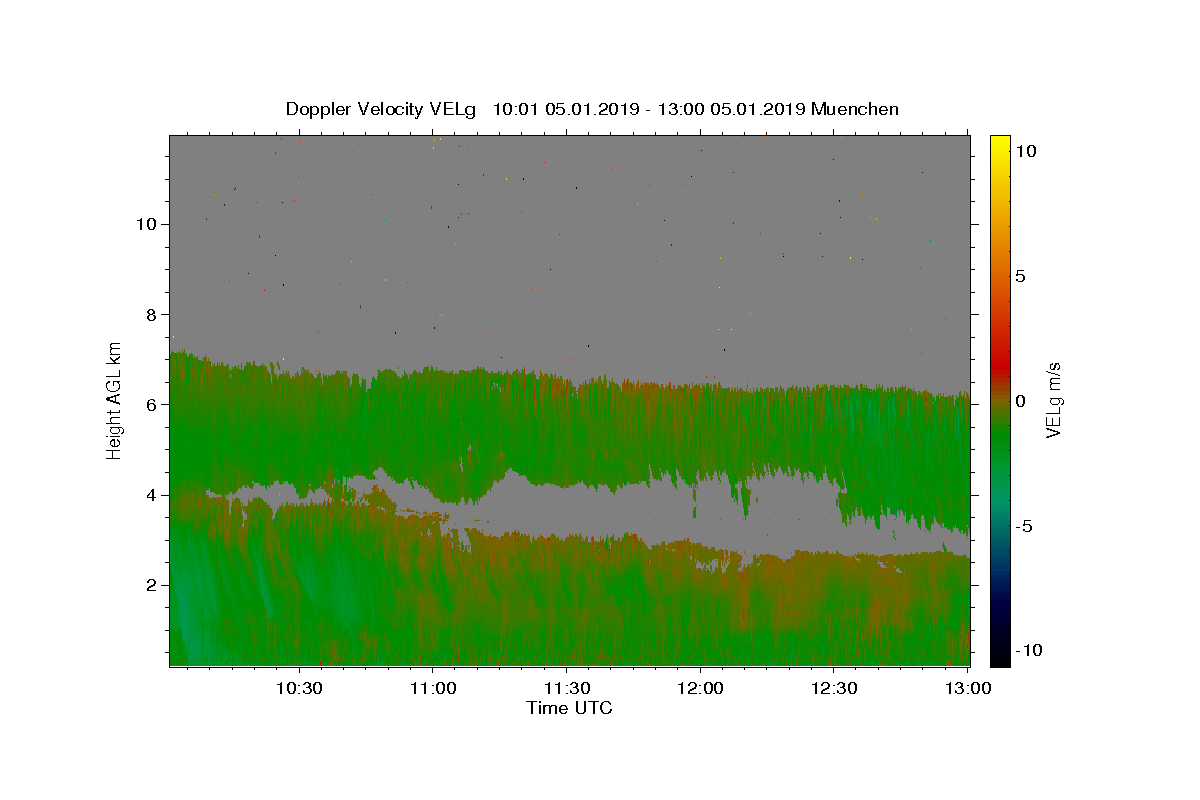This screenshot has width=1200, height=800.
Task: Click the 'Height AGL km' axis label
Action: click(x=115, y=400)
